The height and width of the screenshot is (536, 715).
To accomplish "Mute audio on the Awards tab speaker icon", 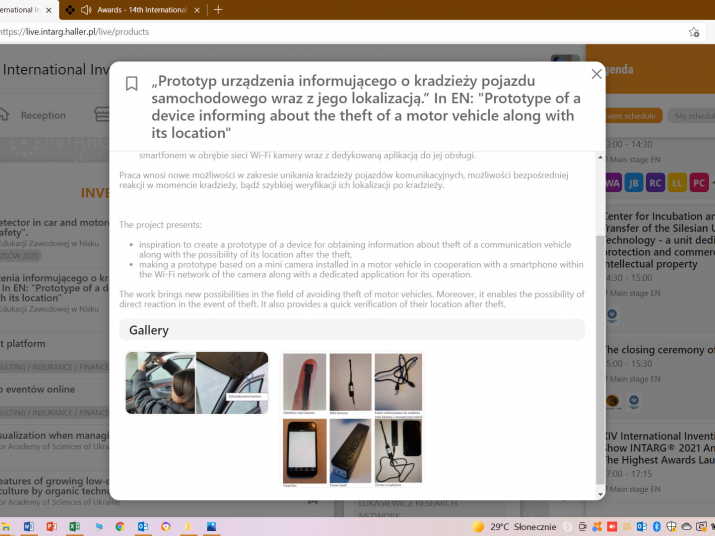I will [x=86, y=10].
